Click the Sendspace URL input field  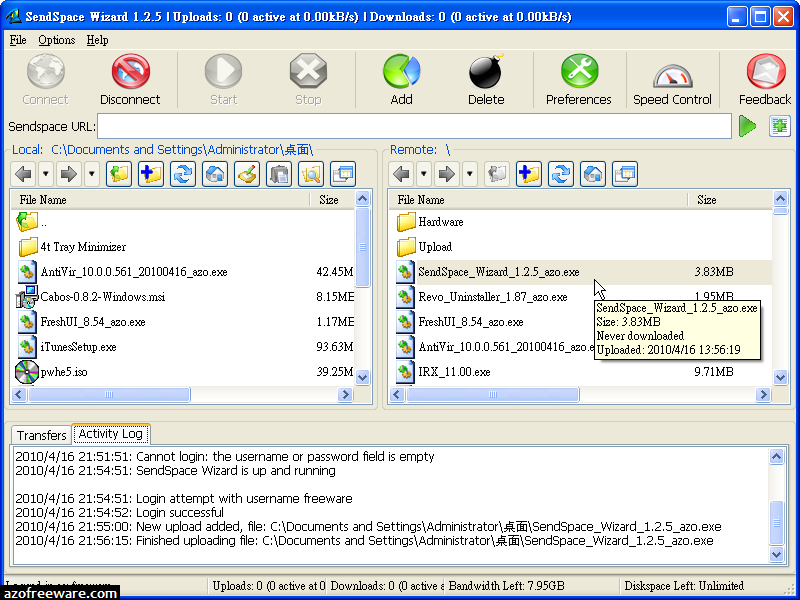pos(414,126)
